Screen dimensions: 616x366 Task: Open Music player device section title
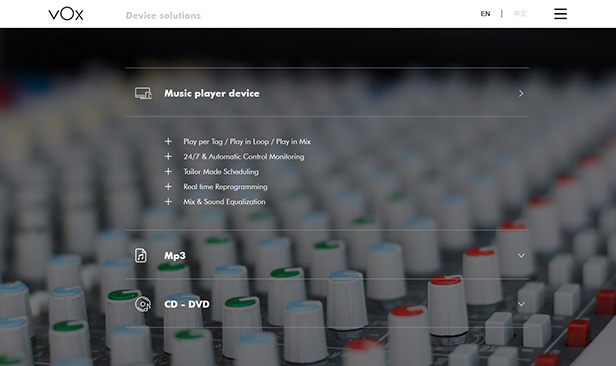(x=212, y=93)
